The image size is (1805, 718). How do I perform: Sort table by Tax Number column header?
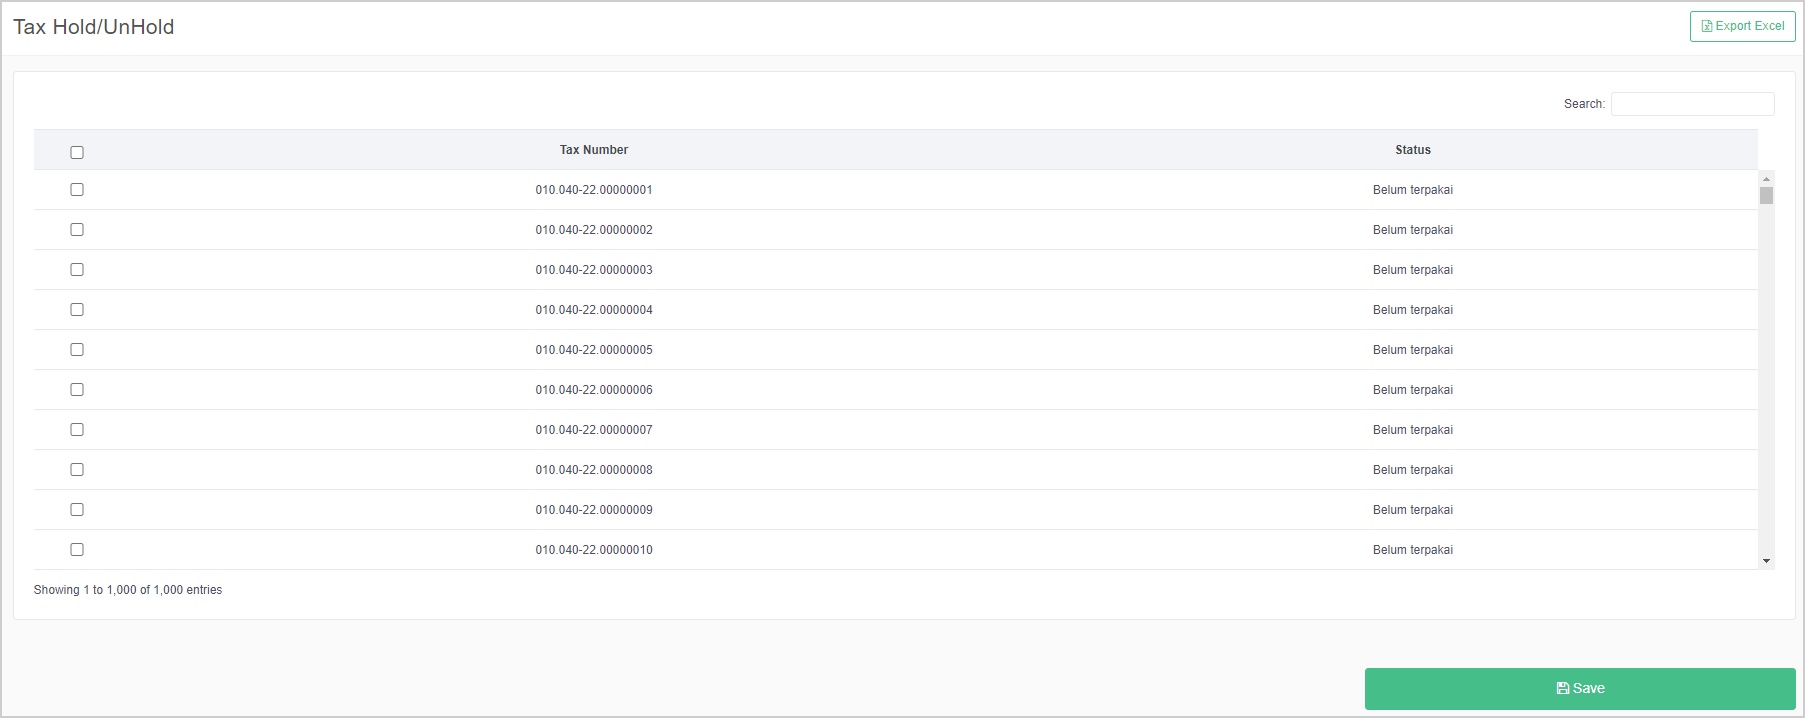pyautogui.click(x=593, y=150)
